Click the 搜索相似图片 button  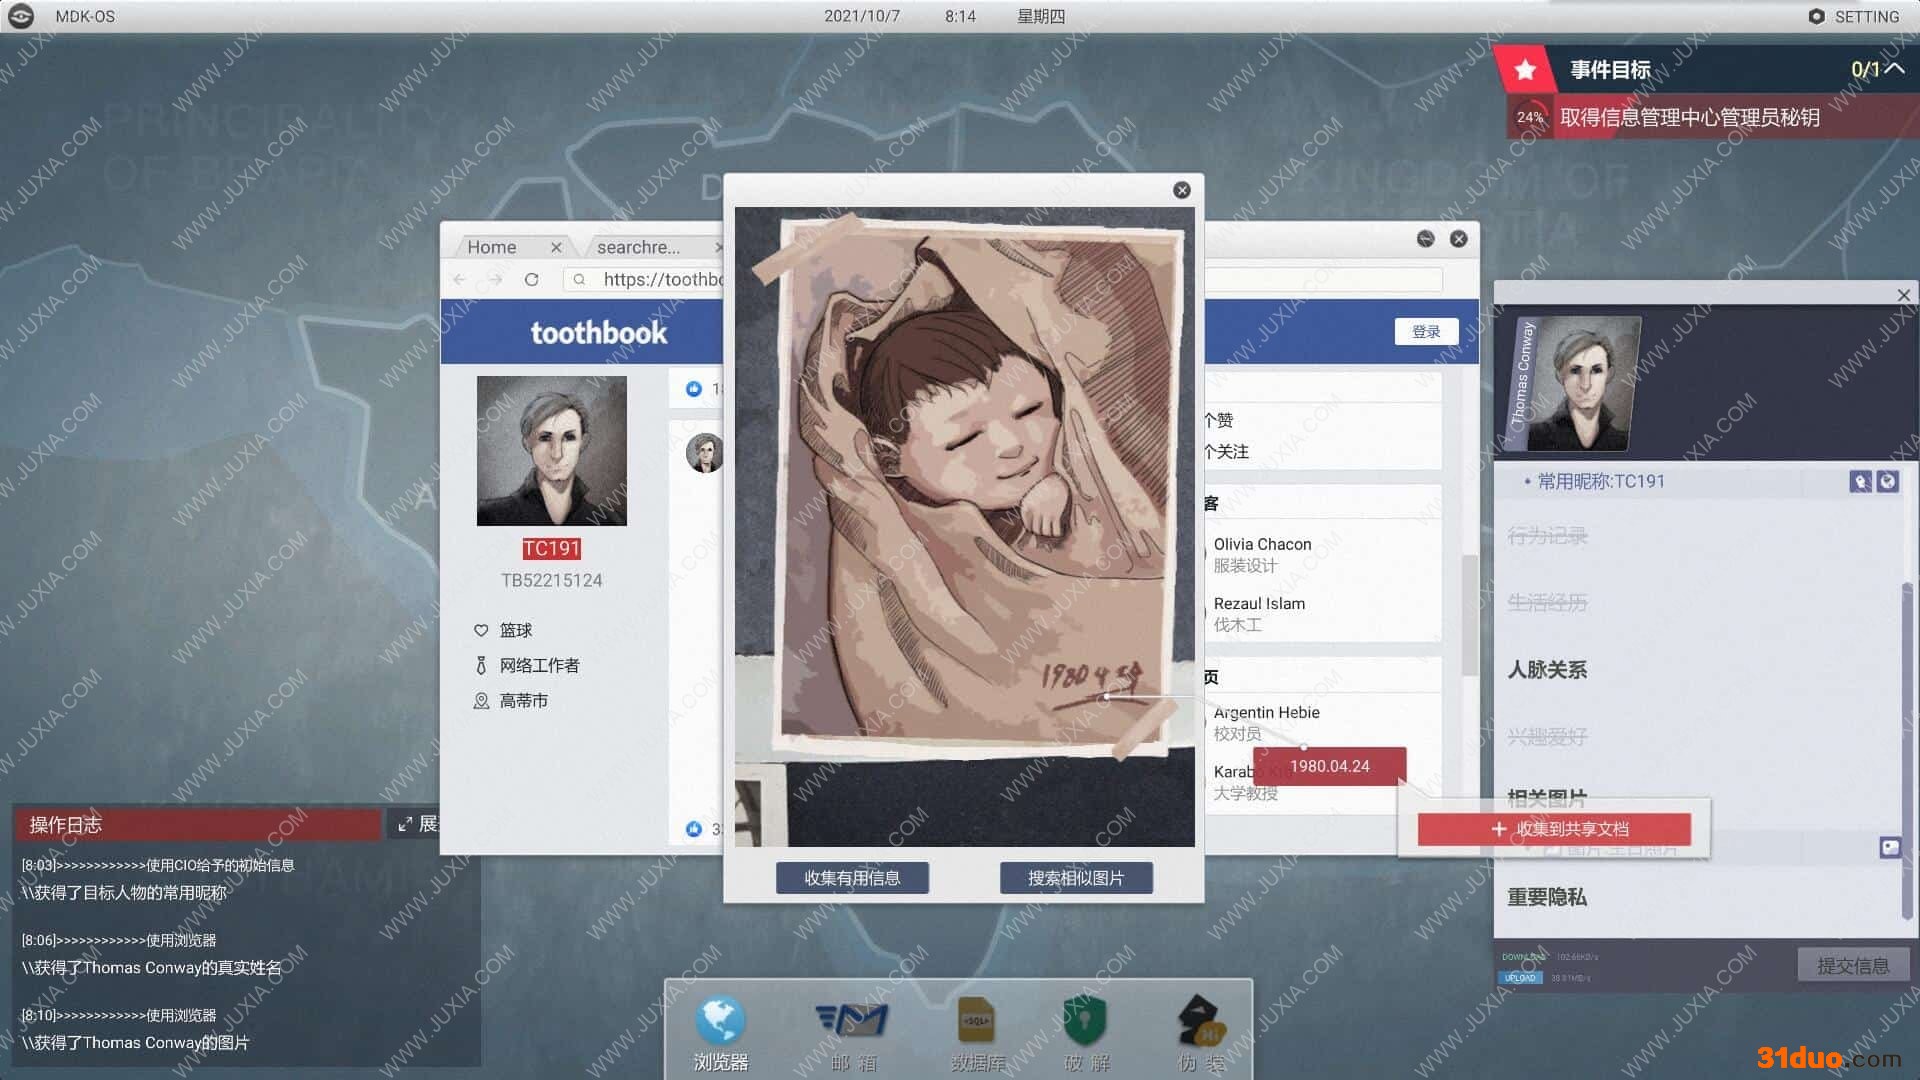click(1076, 878)
